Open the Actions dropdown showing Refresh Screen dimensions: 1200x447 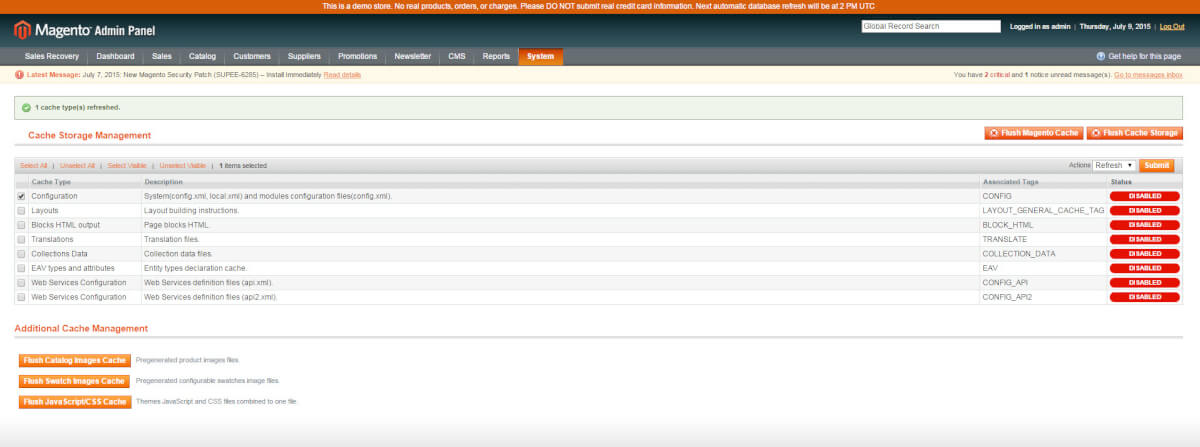(x=1114, y=165)
